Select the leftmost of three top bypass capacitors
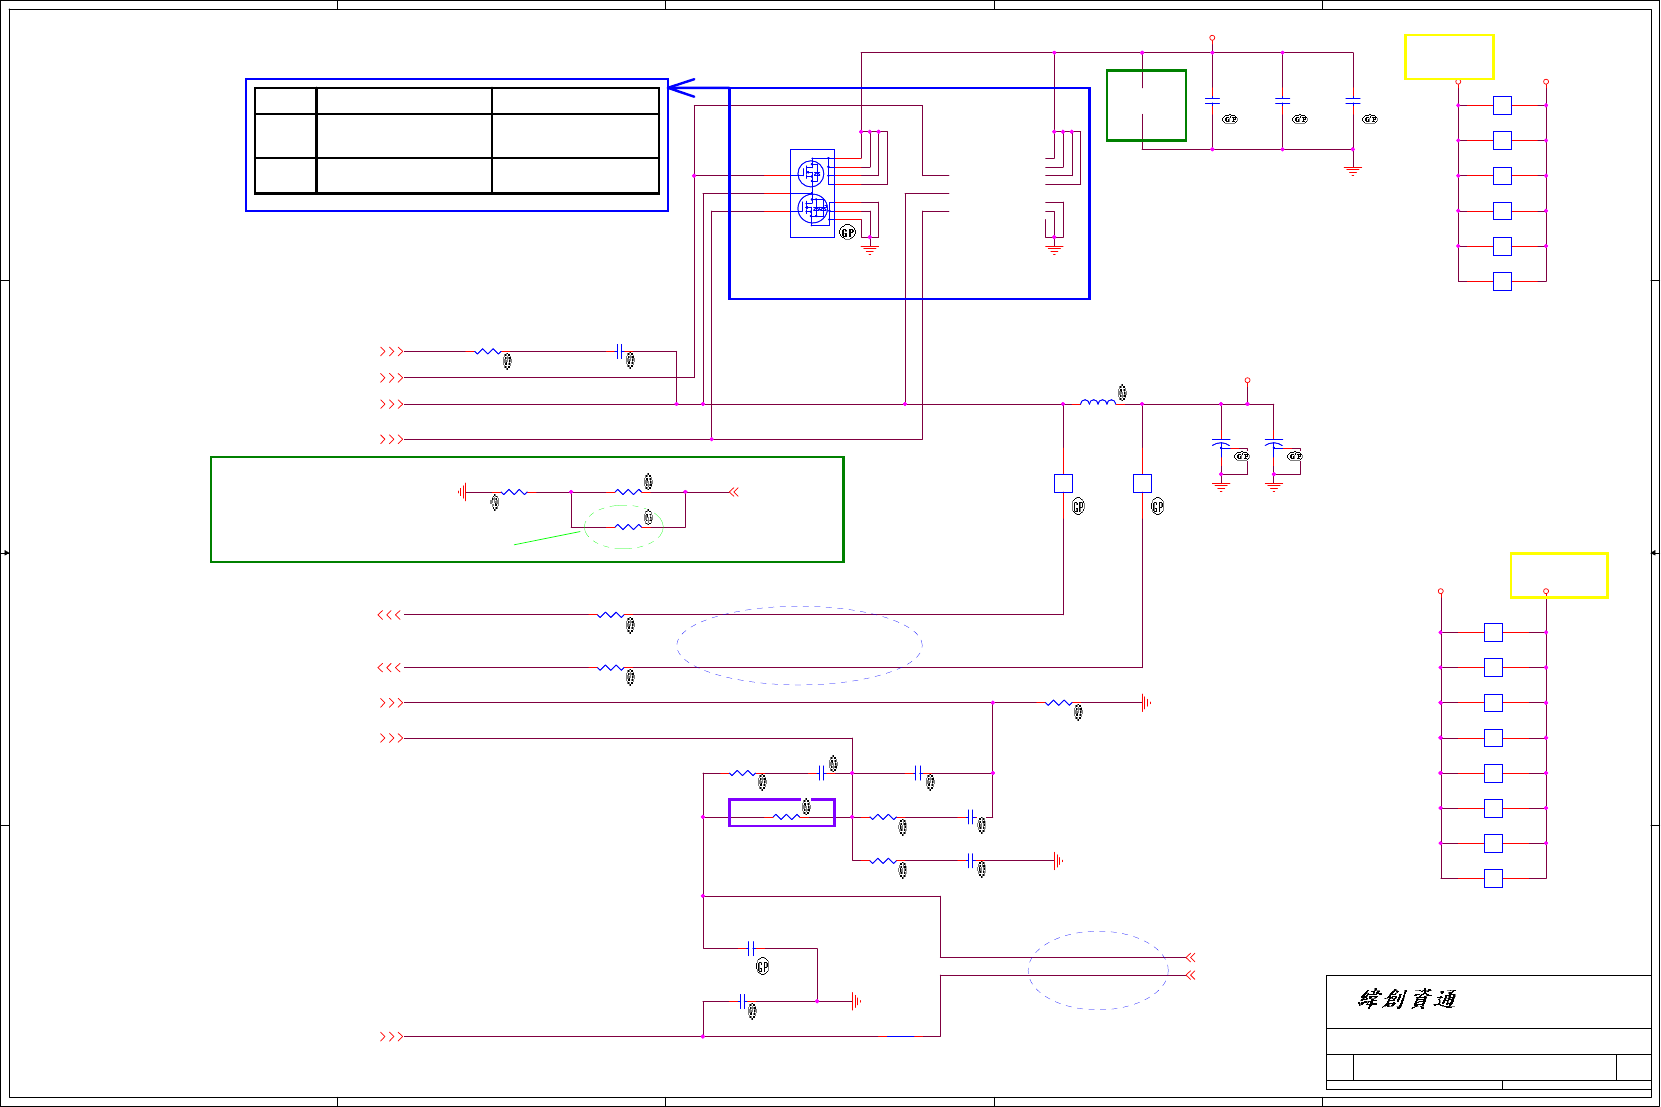This screenshot has height=1107, width=1661. click(1212, 101)
